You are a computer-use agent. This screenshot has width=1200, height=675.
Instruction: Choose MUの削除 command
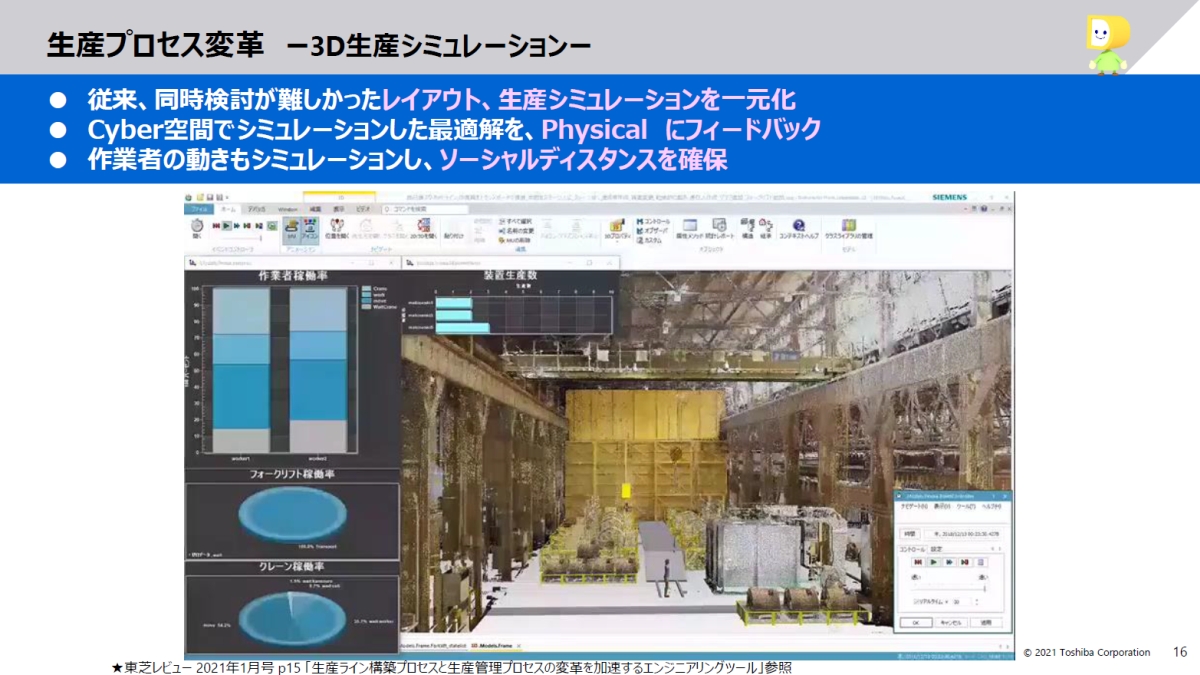click(513, 240)
